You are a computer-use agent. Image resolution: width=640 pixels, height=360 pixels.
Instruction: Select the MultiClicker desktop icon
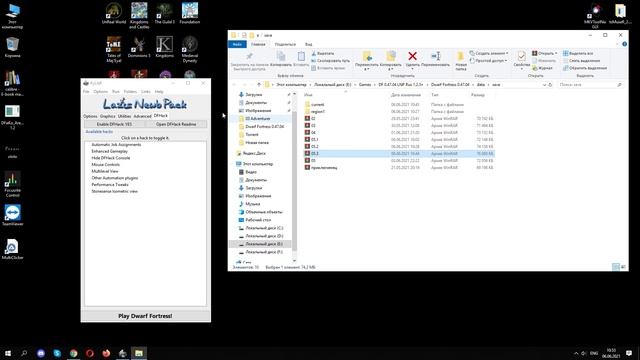click(x=12, y=249)
